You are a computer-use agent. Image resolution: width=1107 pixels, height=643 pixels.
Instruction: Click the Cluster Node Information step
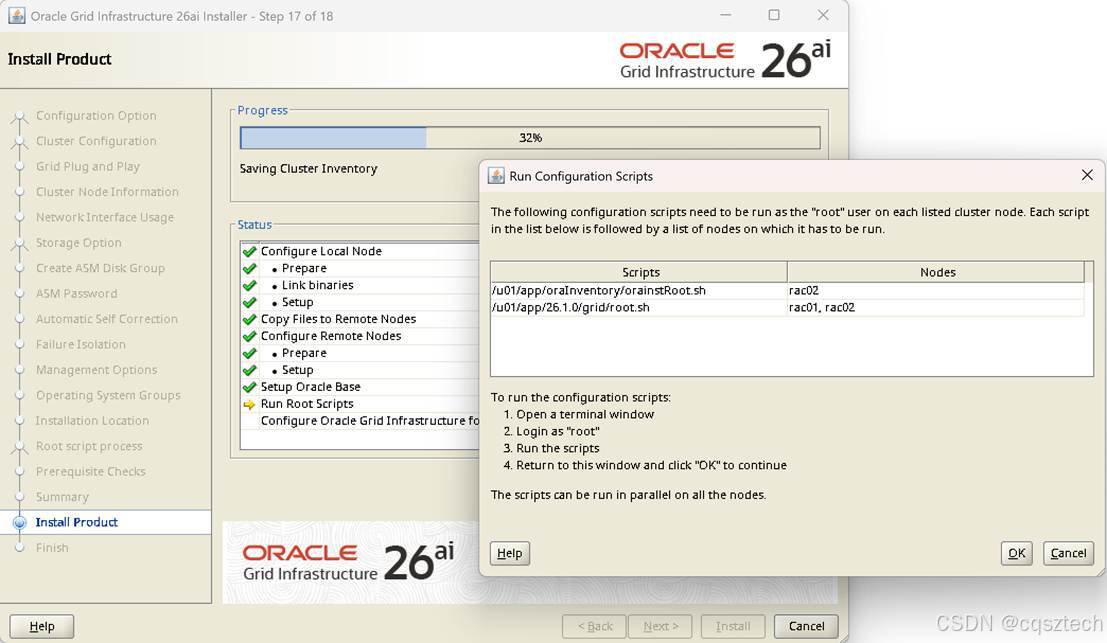pyautogui.click(x=107, y=191)
